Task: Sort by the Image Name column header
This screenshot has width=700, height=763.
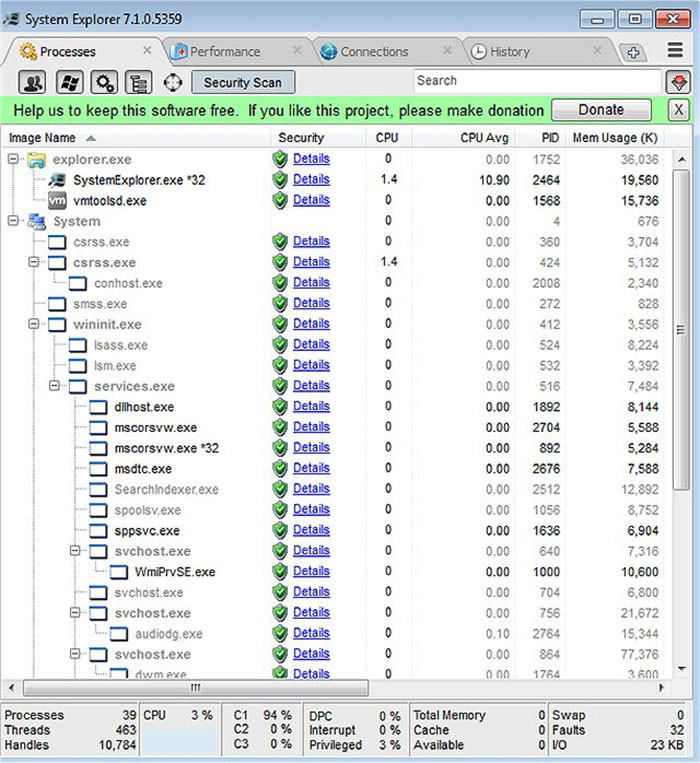Action: pyautogui.click(x=136, y=138)
